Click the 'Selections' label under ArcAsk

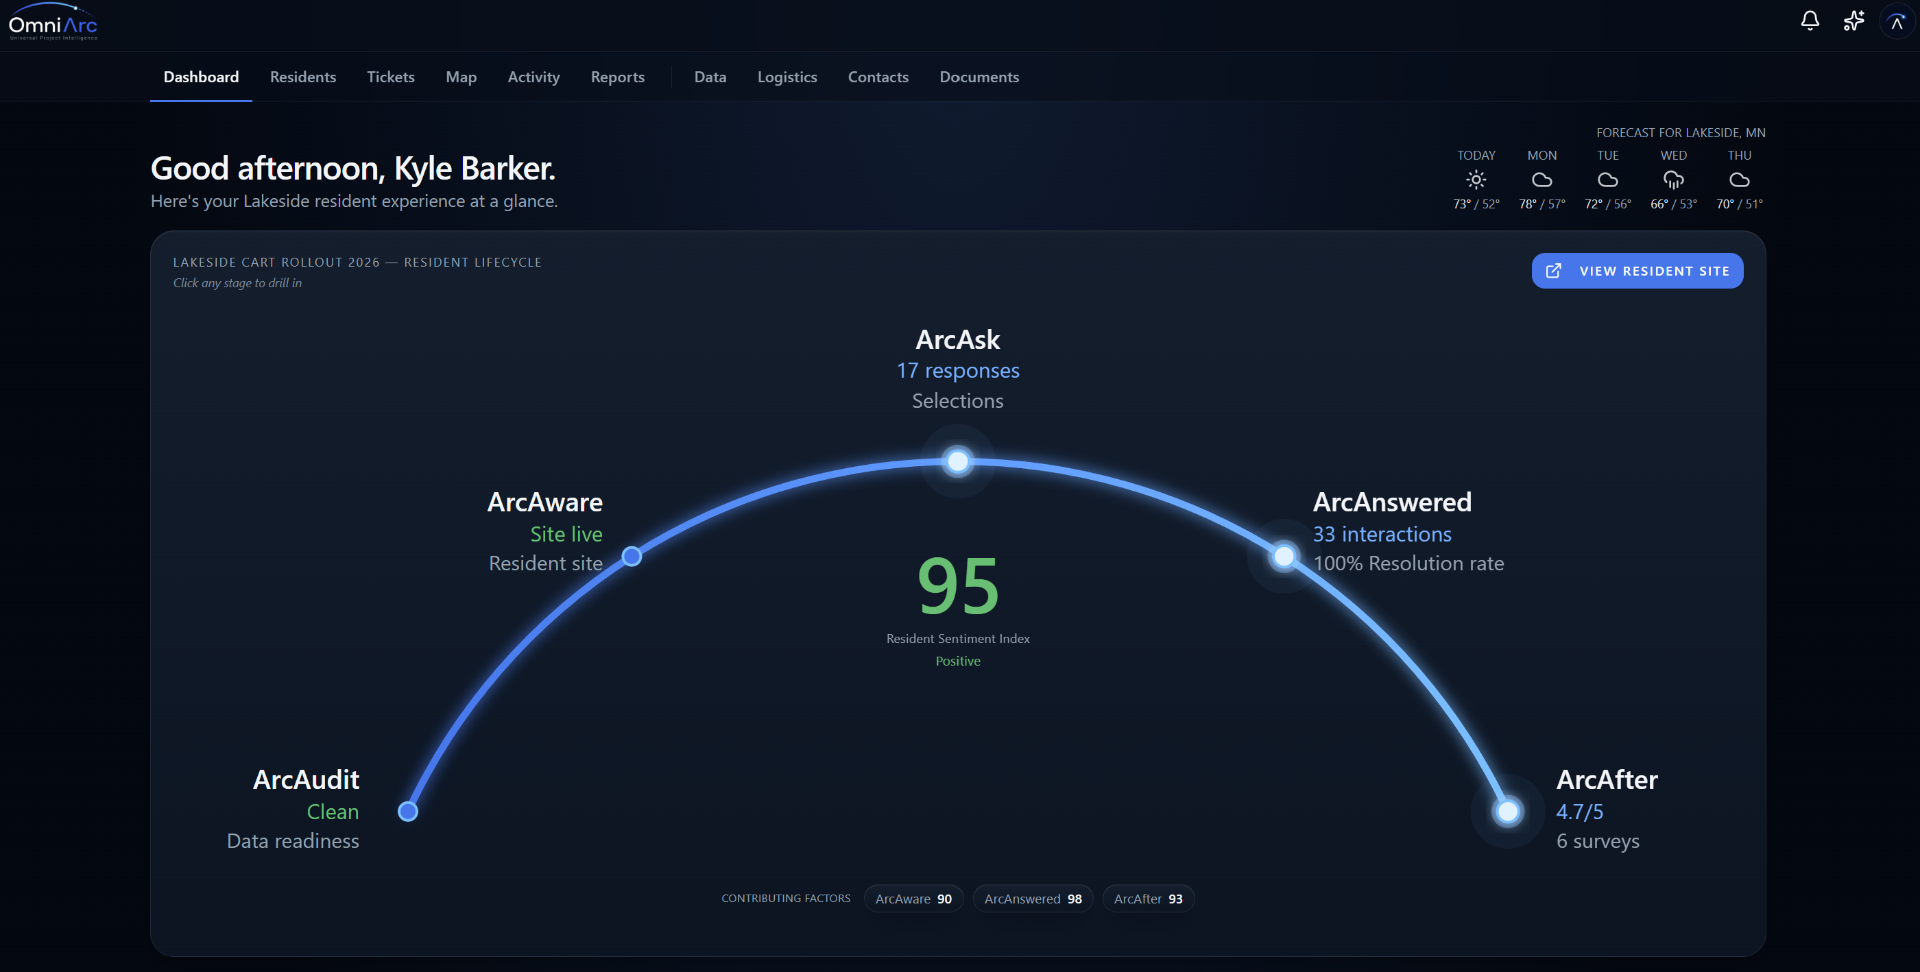click(958, 401)
